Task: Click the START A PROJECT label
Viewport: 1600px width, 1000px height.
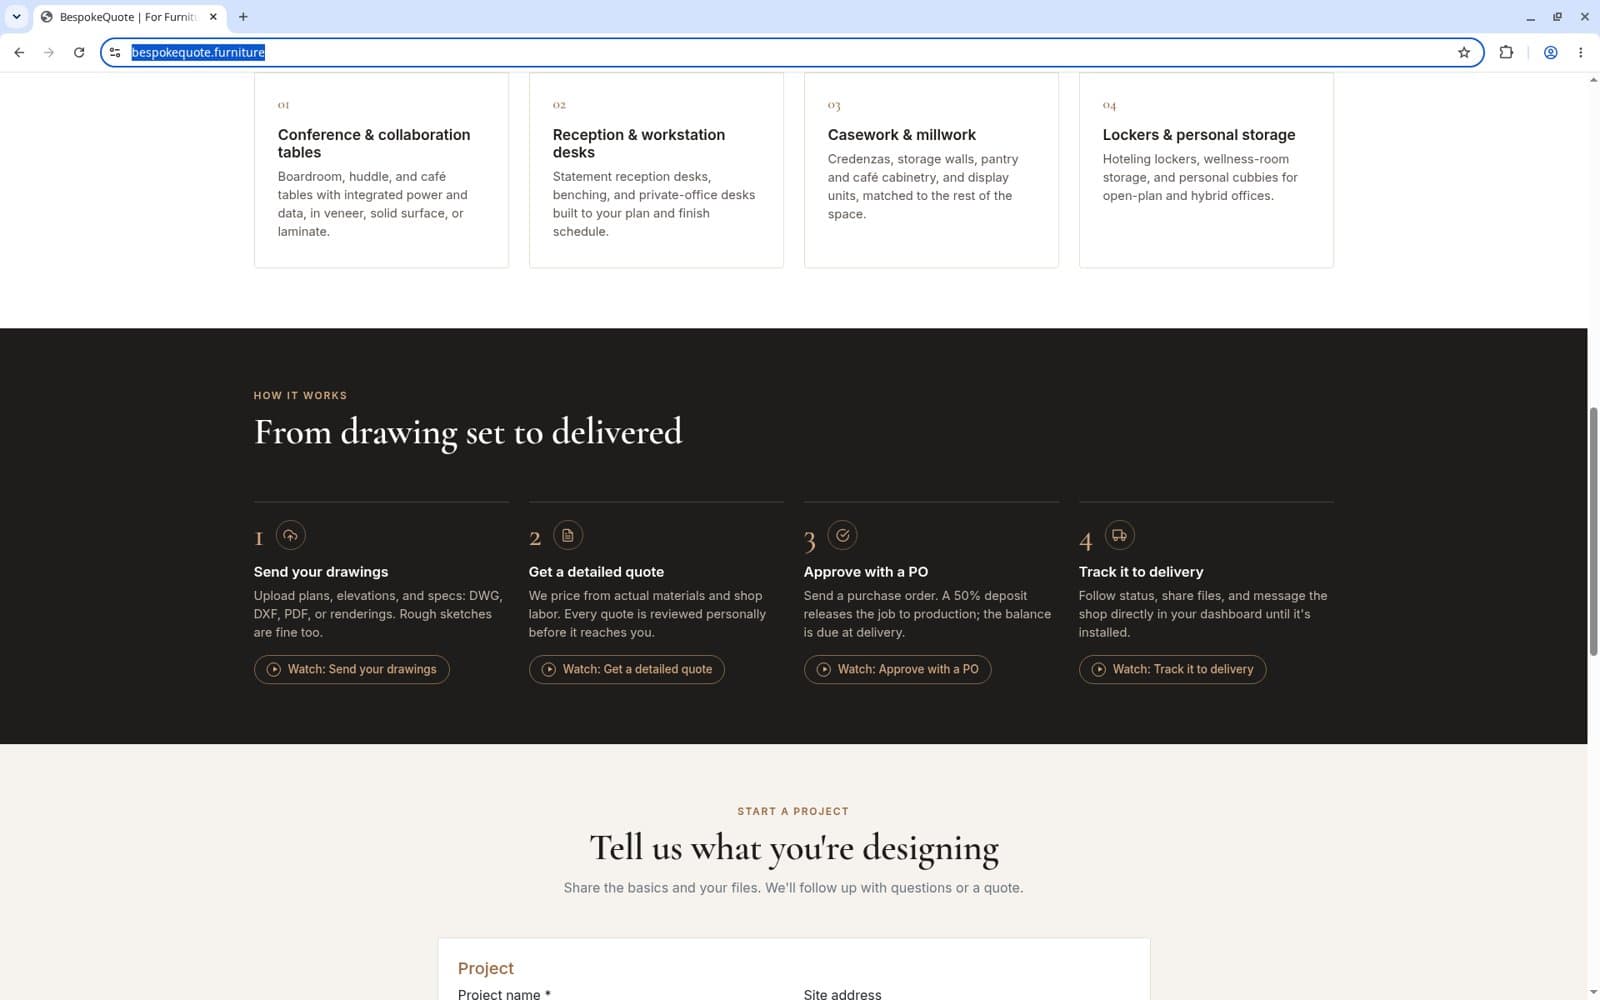Action: [x=793, y=811]
